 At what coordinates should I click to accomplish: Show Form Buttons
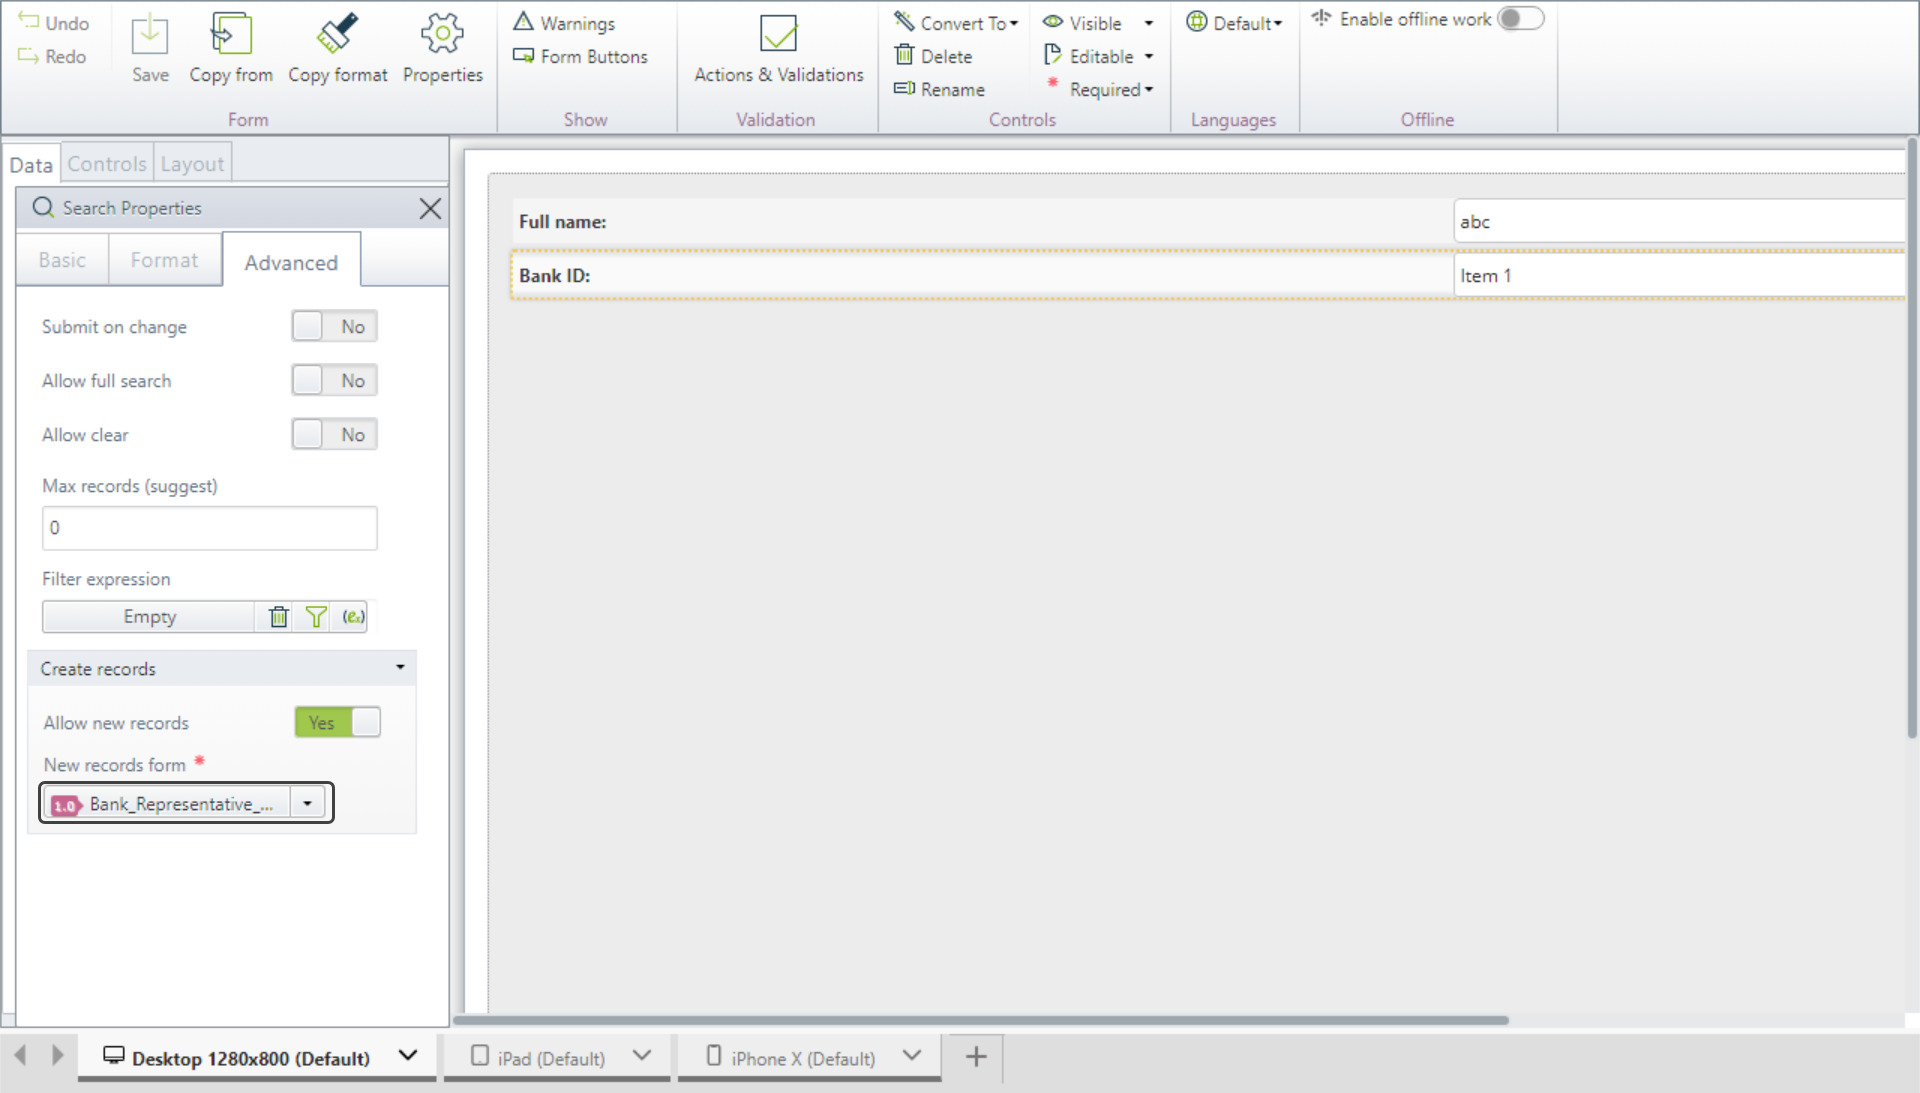(x=581, y=57)
